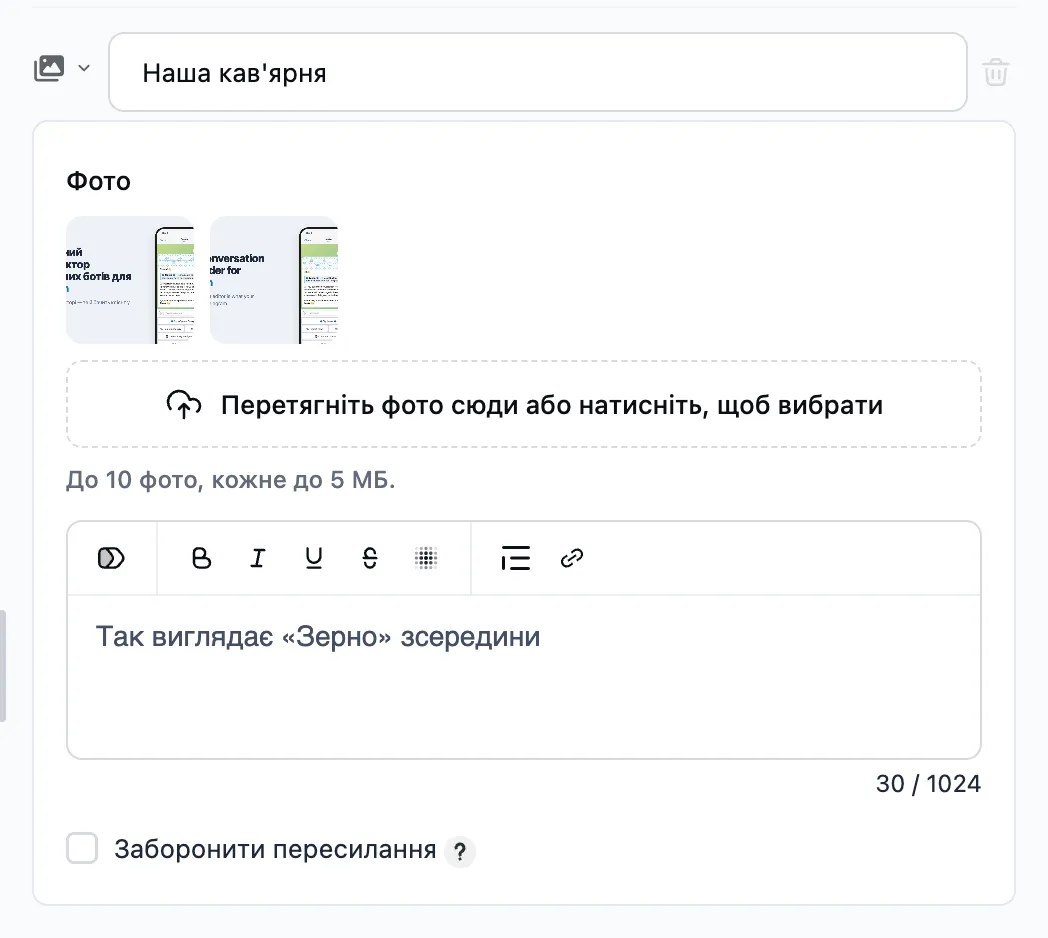Open help tooltip for forwarding restriction
Screen dimensions: 1048x938
[460, 851]
